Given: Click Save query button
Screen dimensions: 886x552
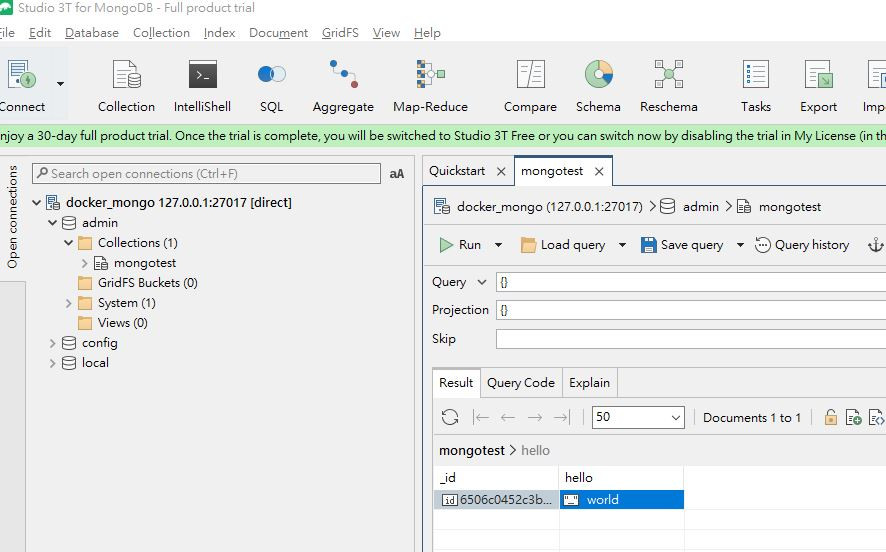Looking at the screenshot, I should coord(682,245).
